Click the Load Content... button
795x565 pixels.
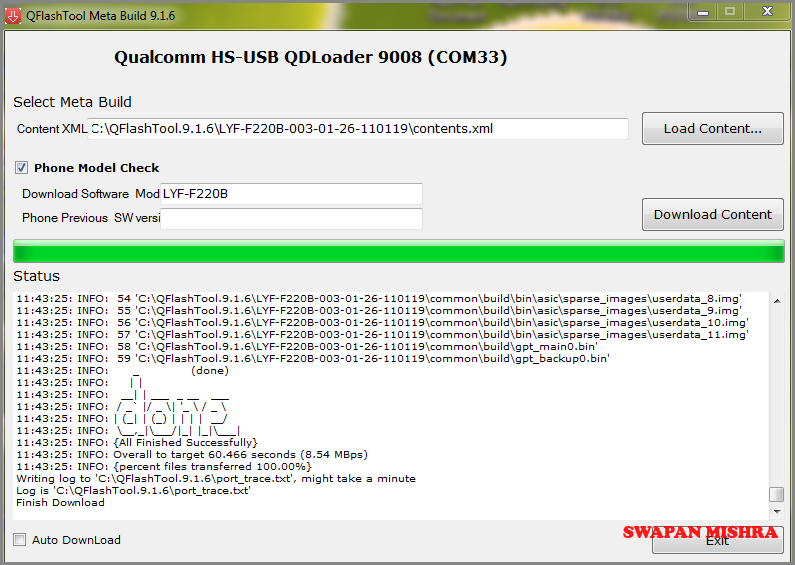pos(712,129)
